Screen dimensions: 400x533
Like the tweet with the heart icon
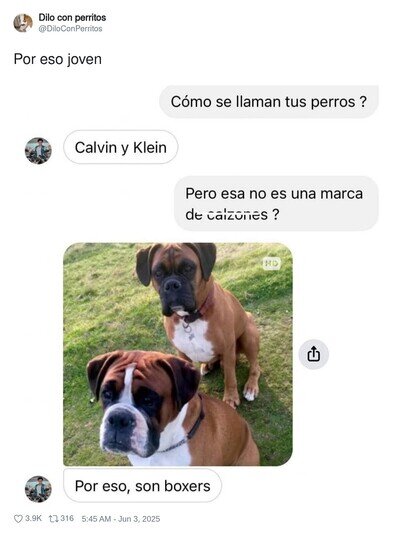(x=18, y=519)
